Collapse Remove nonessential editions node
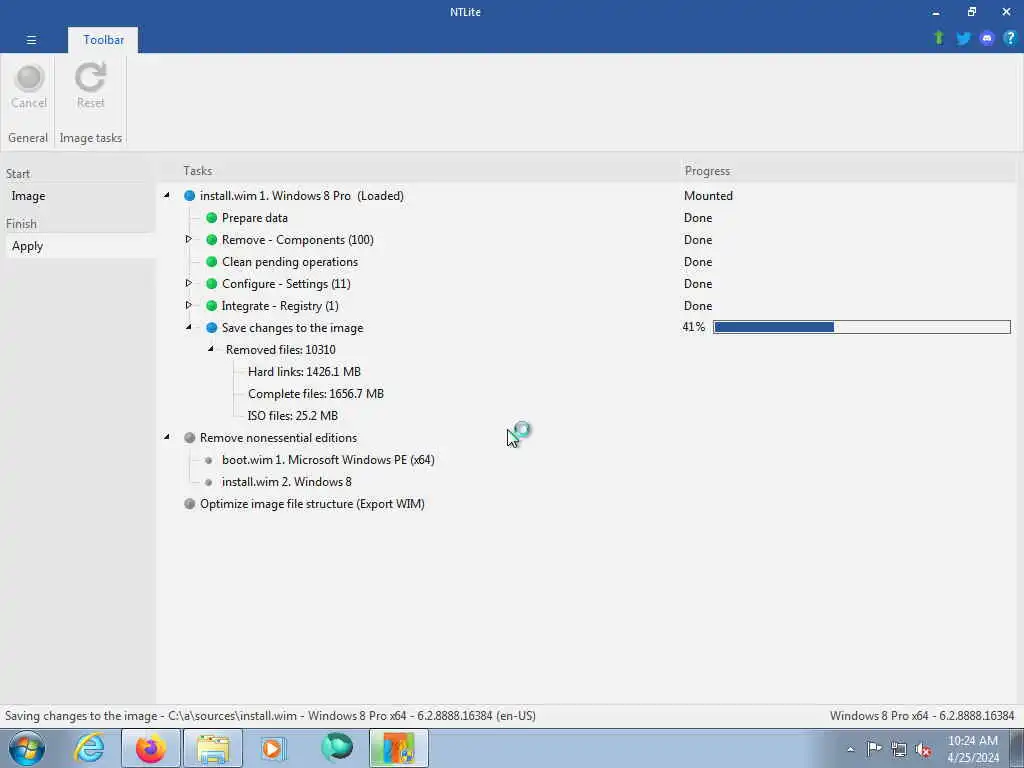The image size is (1024, 768). (167, 437)
